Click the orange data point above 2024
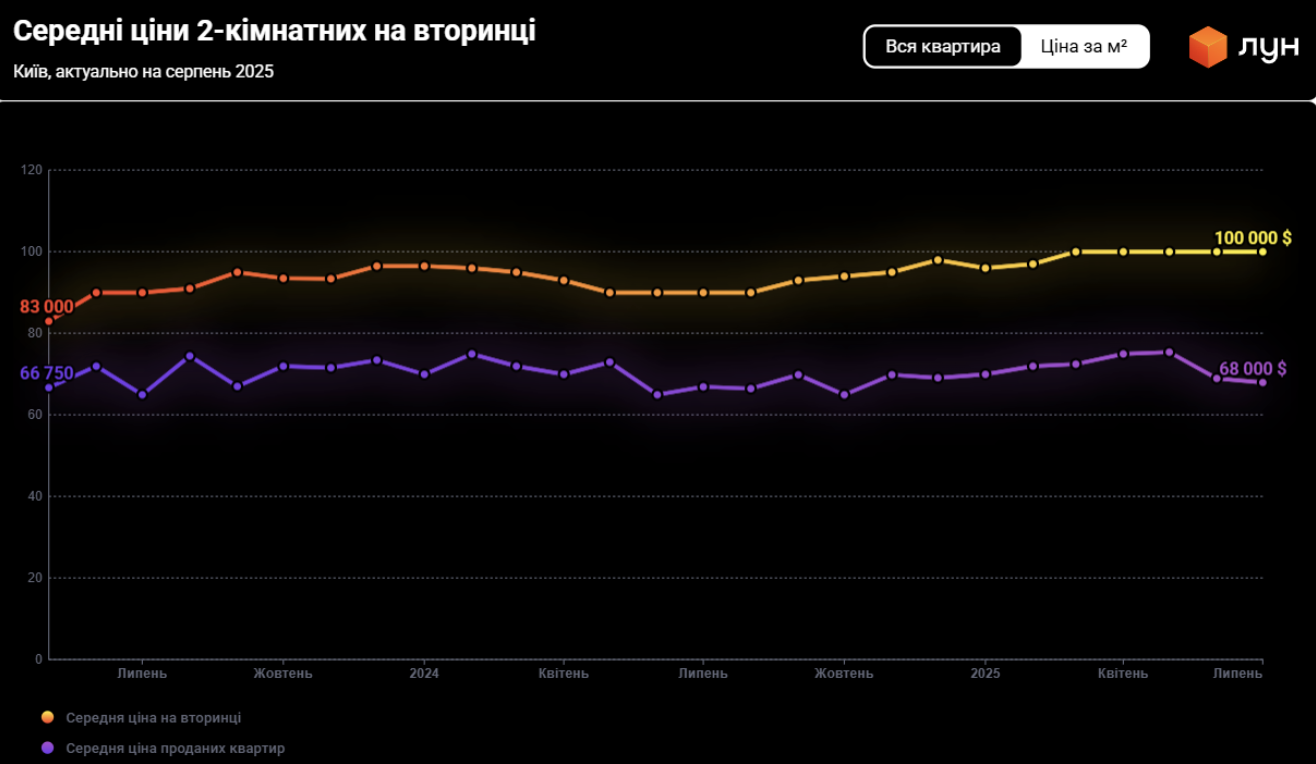Image resolution: width=1316 pixels, height=764 pixels. pos(424,266)
